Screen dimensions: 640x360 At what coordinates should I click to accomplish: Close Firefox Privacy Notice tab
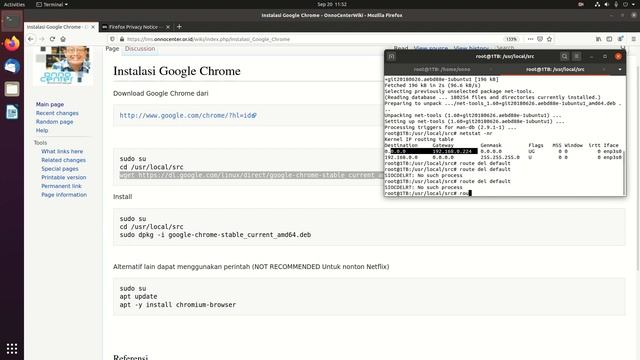(168, 27)
